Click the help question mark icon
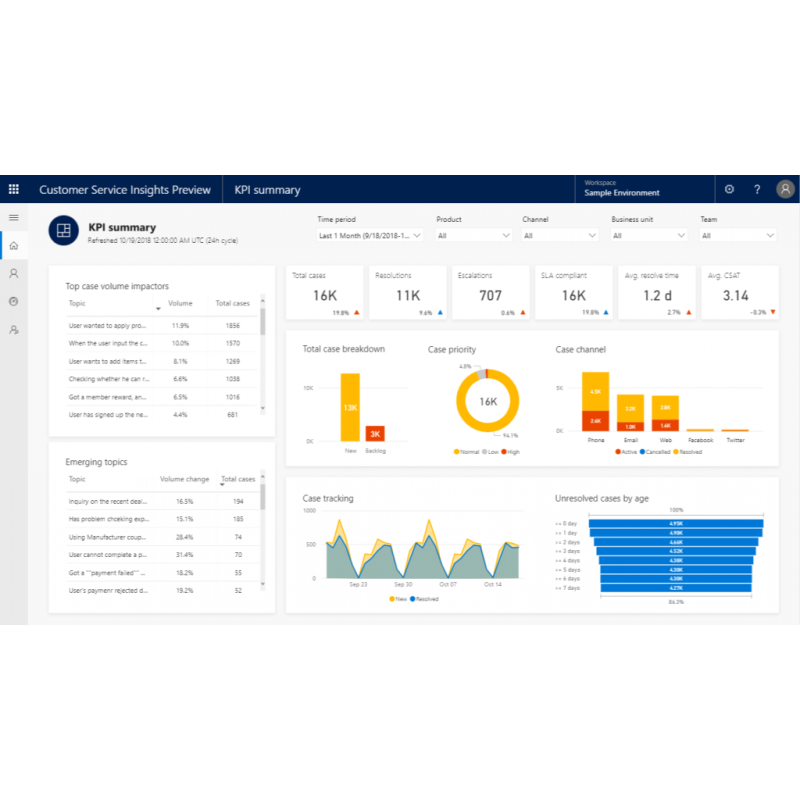 (x=757, y=189)
